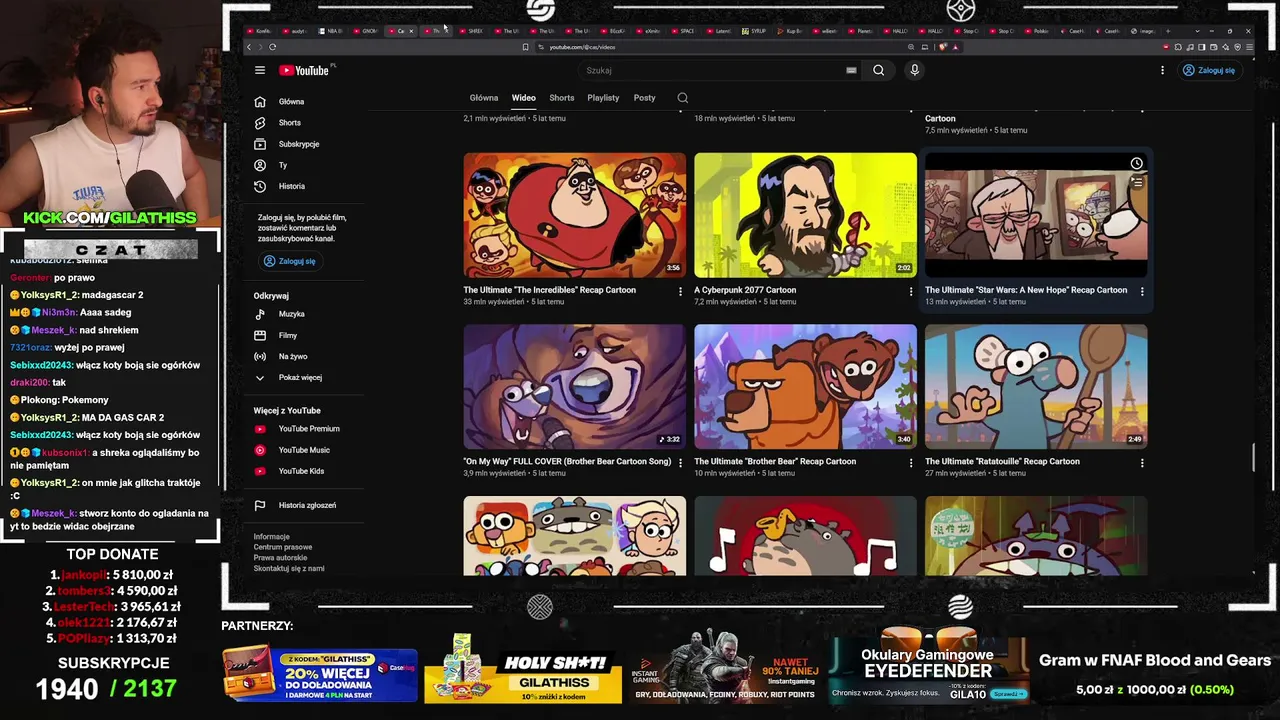Open A Cyberpunk 2077 Cartoon title link
The image size is (1280, 720).
[745, 290]
